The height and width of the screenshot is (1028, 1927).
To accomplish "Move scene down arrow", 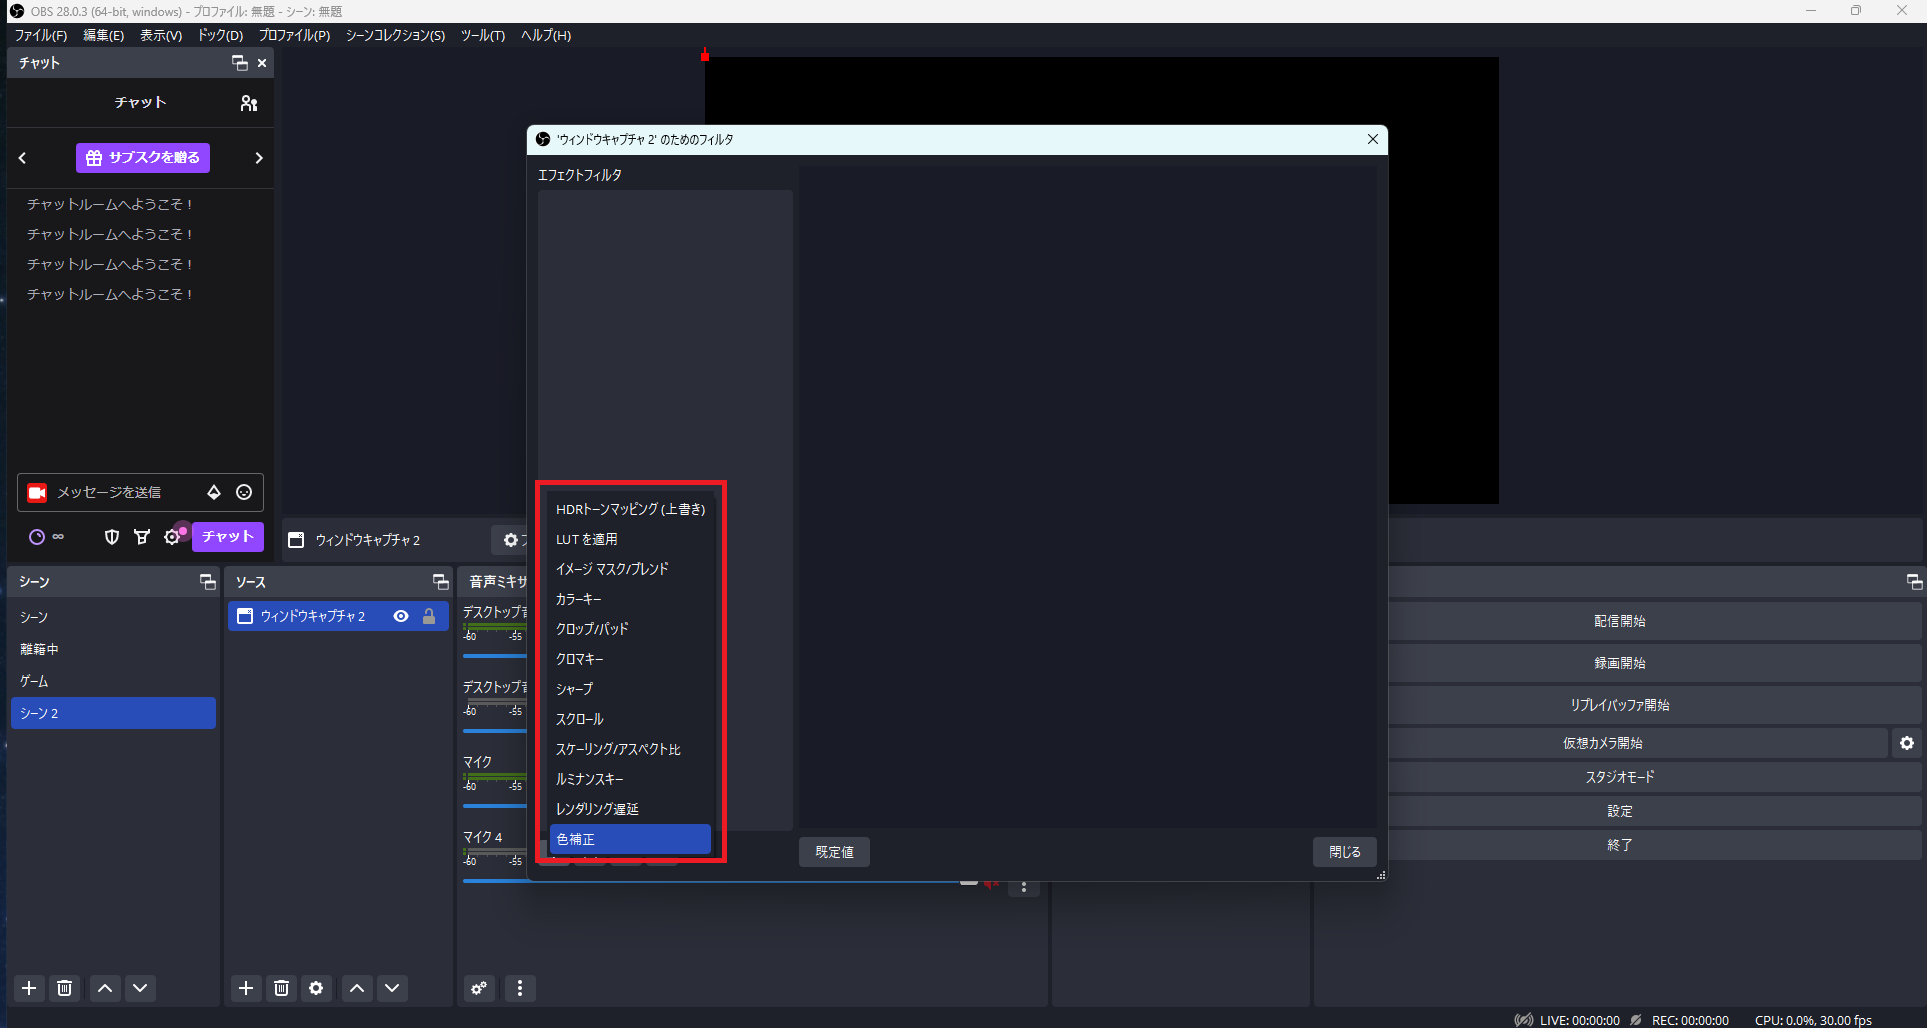I will (x=140, y=988).
